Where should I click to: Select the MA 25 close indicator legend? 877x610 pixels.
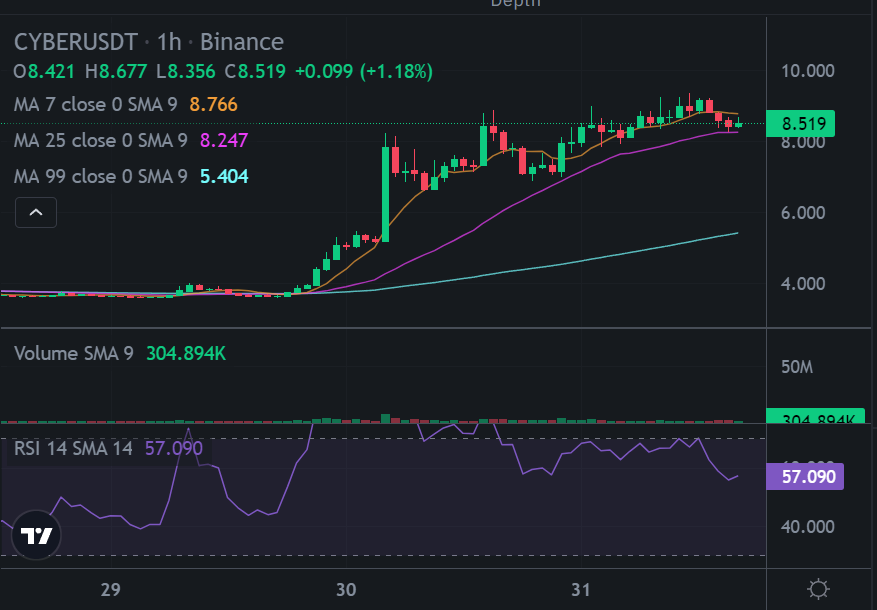pyautogui.click(x=101, y=140)
